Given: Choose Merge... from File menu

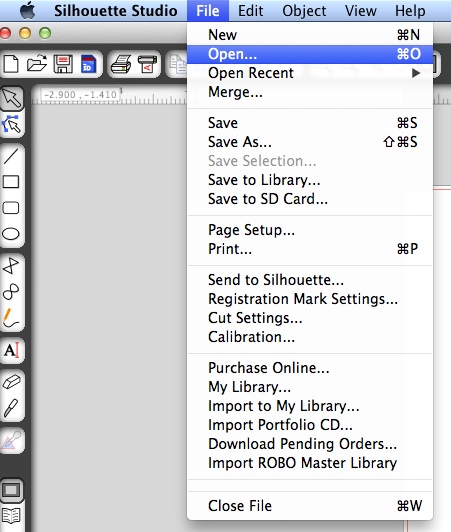Looking at the screenshot, I should pyautogui.click(x=310, y=92).
